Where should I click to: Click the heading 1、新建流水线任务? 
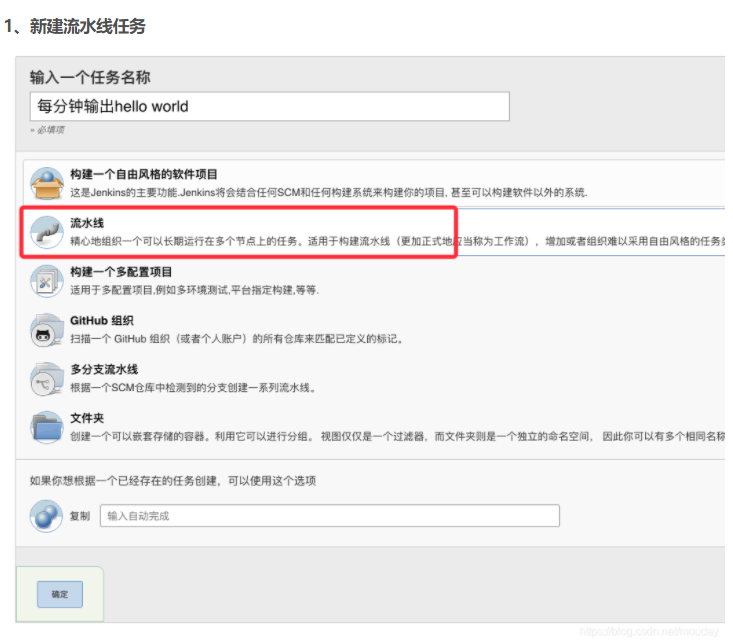75,26
